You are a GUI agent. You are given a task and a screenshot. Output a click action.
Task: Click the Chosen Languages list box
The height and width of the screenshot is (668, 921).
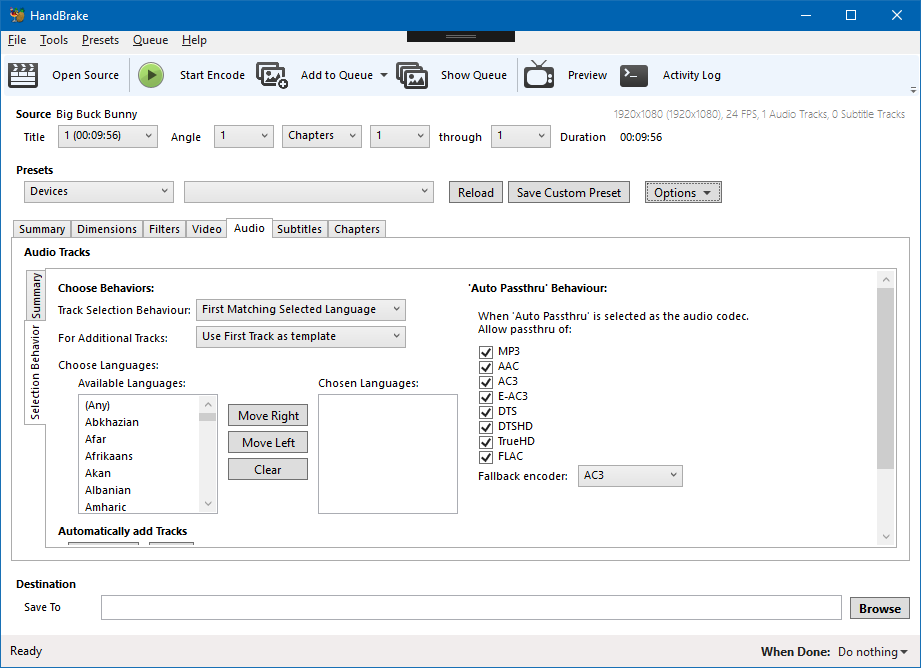(x=388, y=454)
